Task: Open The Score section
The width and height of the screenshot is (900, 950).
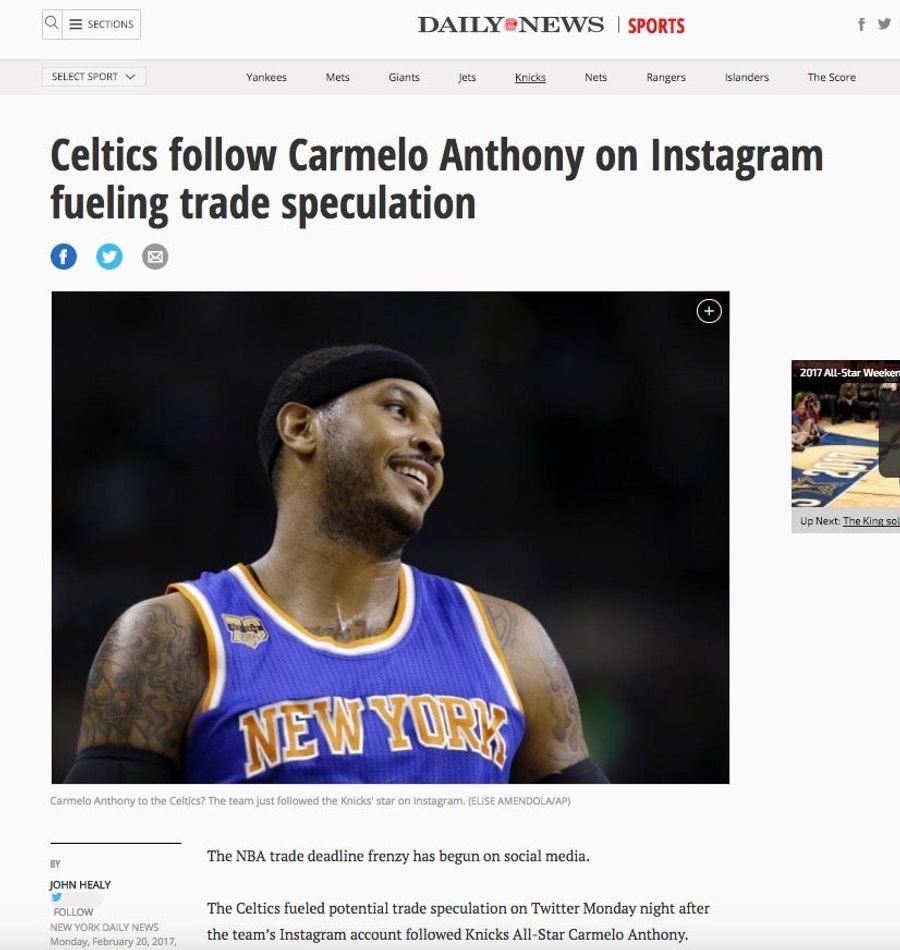Action: point(832,77)
